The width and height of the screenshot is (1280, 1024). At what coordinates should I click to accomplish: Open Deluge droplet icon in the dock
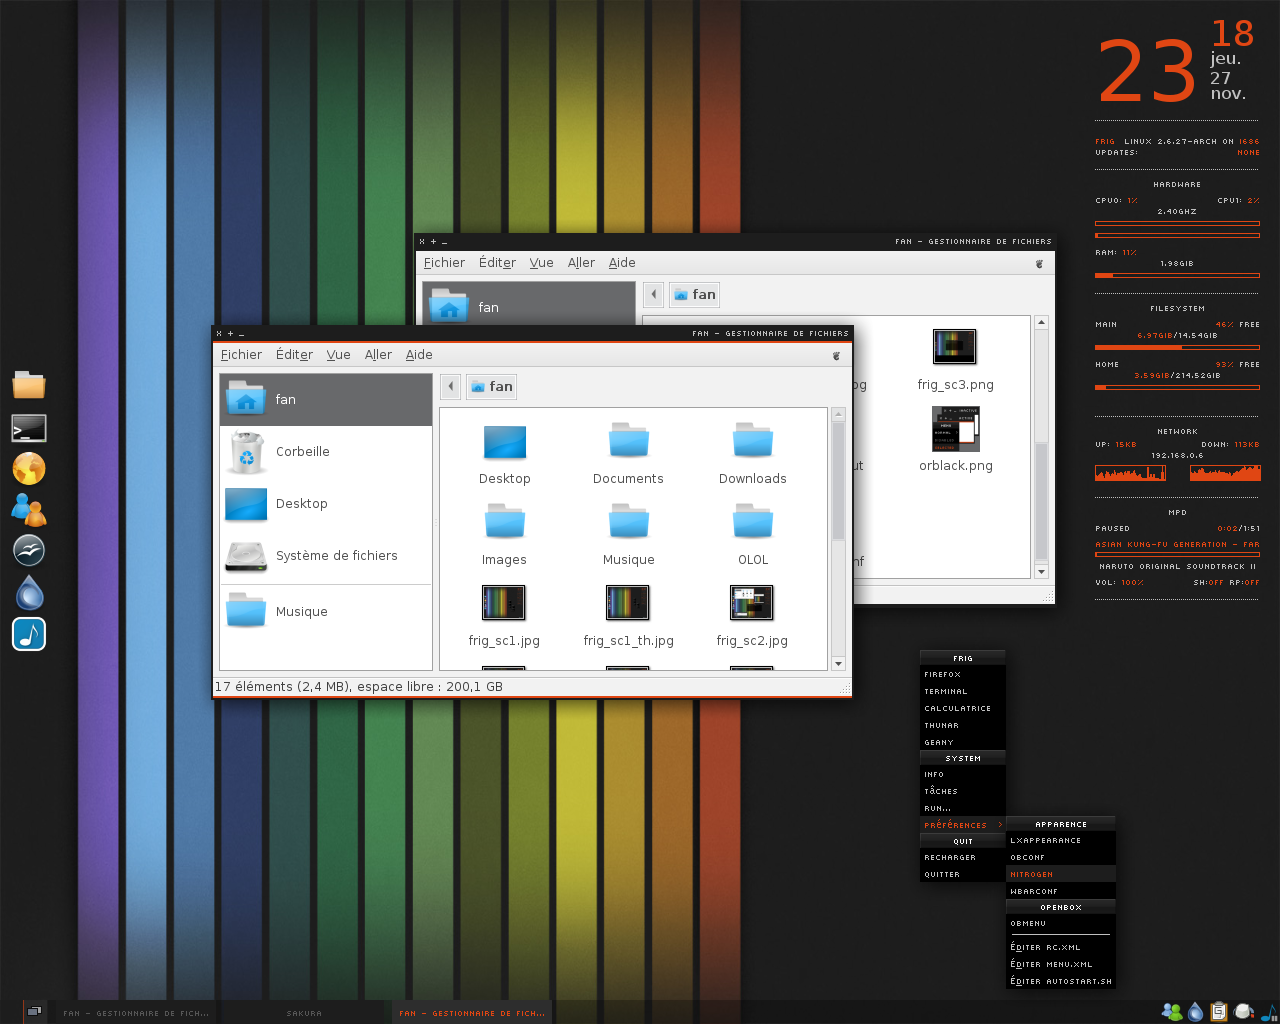29,592
